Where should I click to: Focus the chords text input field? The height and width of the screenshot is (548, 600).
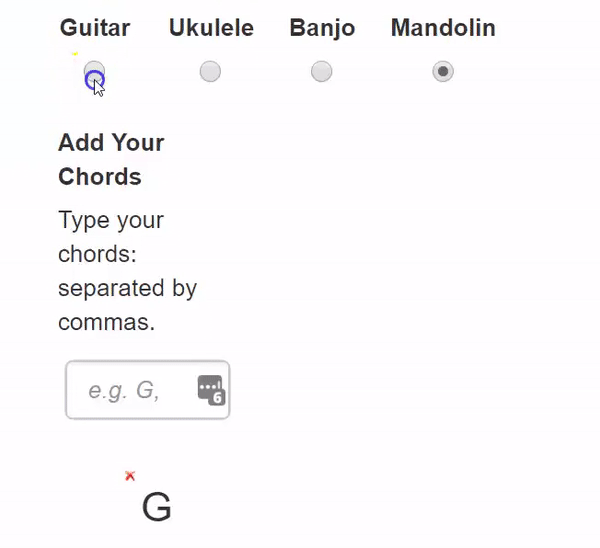(x=147, y=390)
